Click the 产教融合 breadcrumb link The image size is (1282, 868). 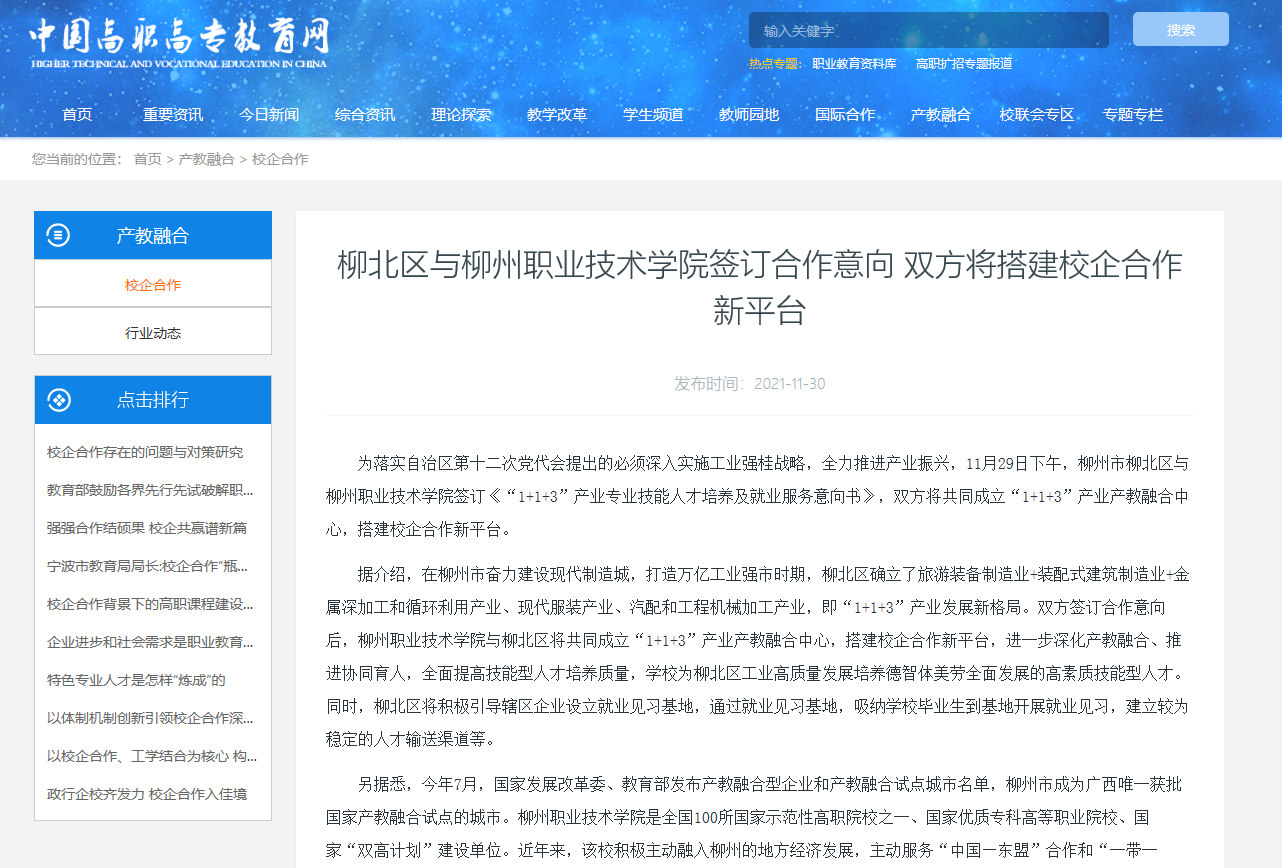click(x=206, y=159)
